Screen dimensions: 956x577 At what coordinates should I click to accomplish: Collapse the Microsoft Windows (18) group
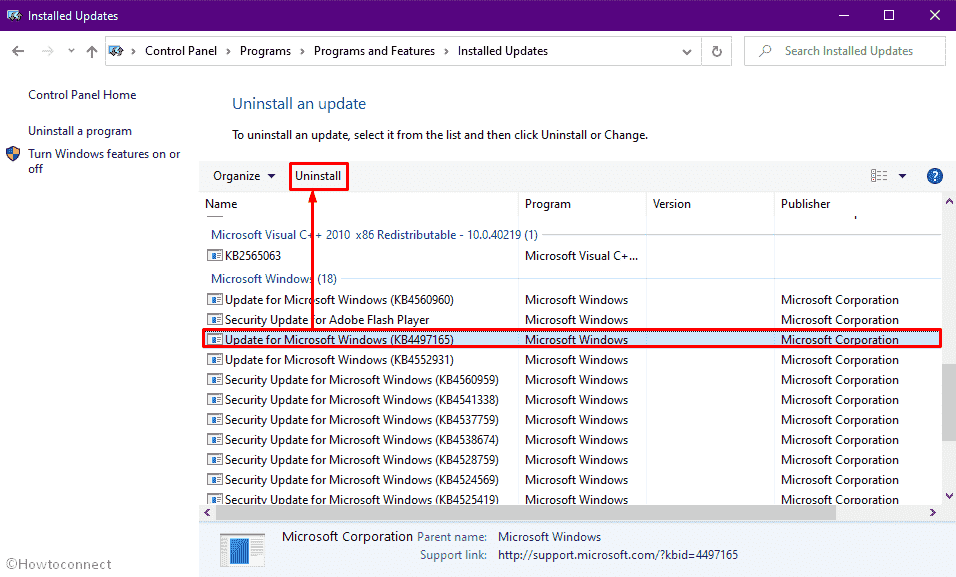[x=274, y=279]
